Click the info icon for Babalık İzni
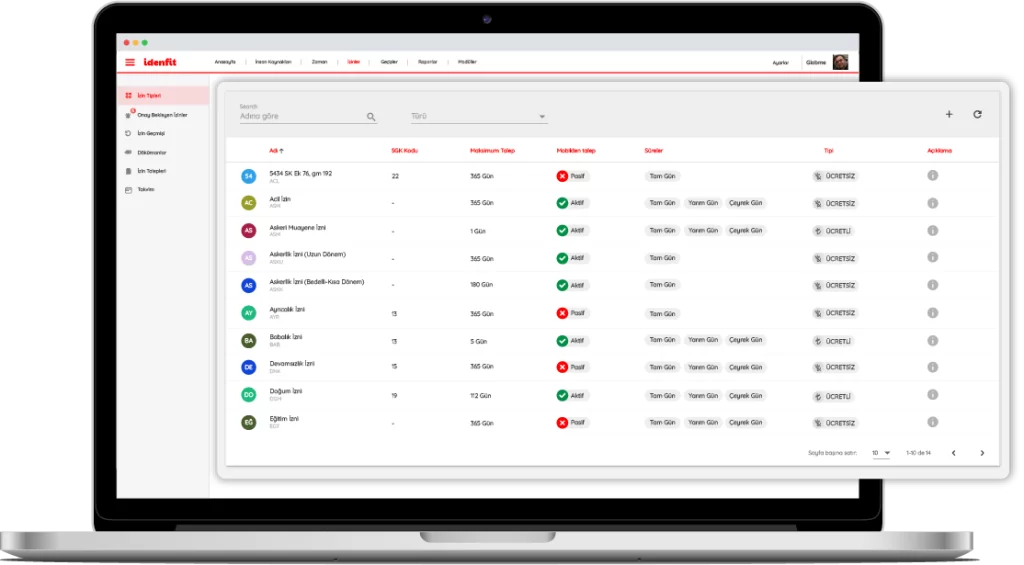This screenshot has width=1024, height=565. (x=932, y=340)
